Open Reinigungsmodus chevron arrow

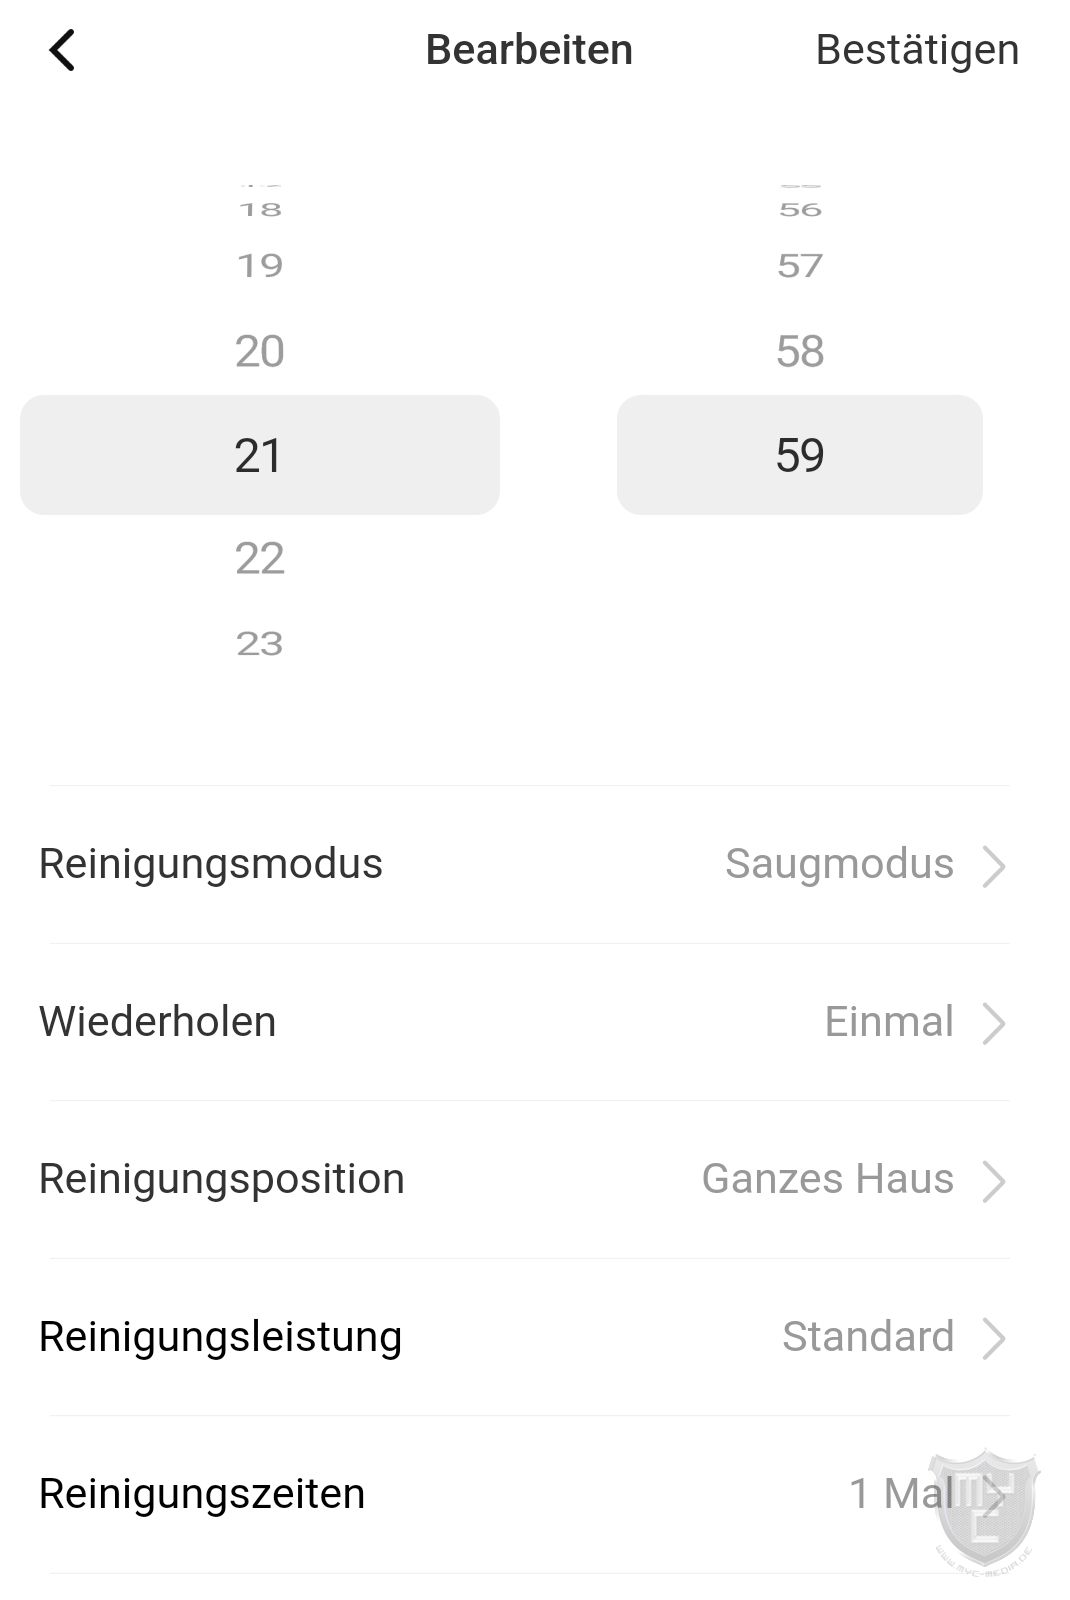pyautogui.click(x=993, y=866)
